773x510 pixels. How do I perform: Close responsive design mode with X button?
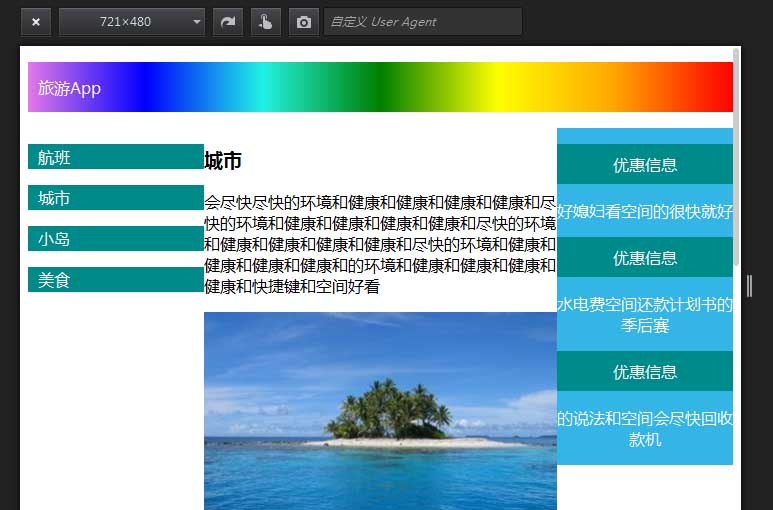point(35,22)
